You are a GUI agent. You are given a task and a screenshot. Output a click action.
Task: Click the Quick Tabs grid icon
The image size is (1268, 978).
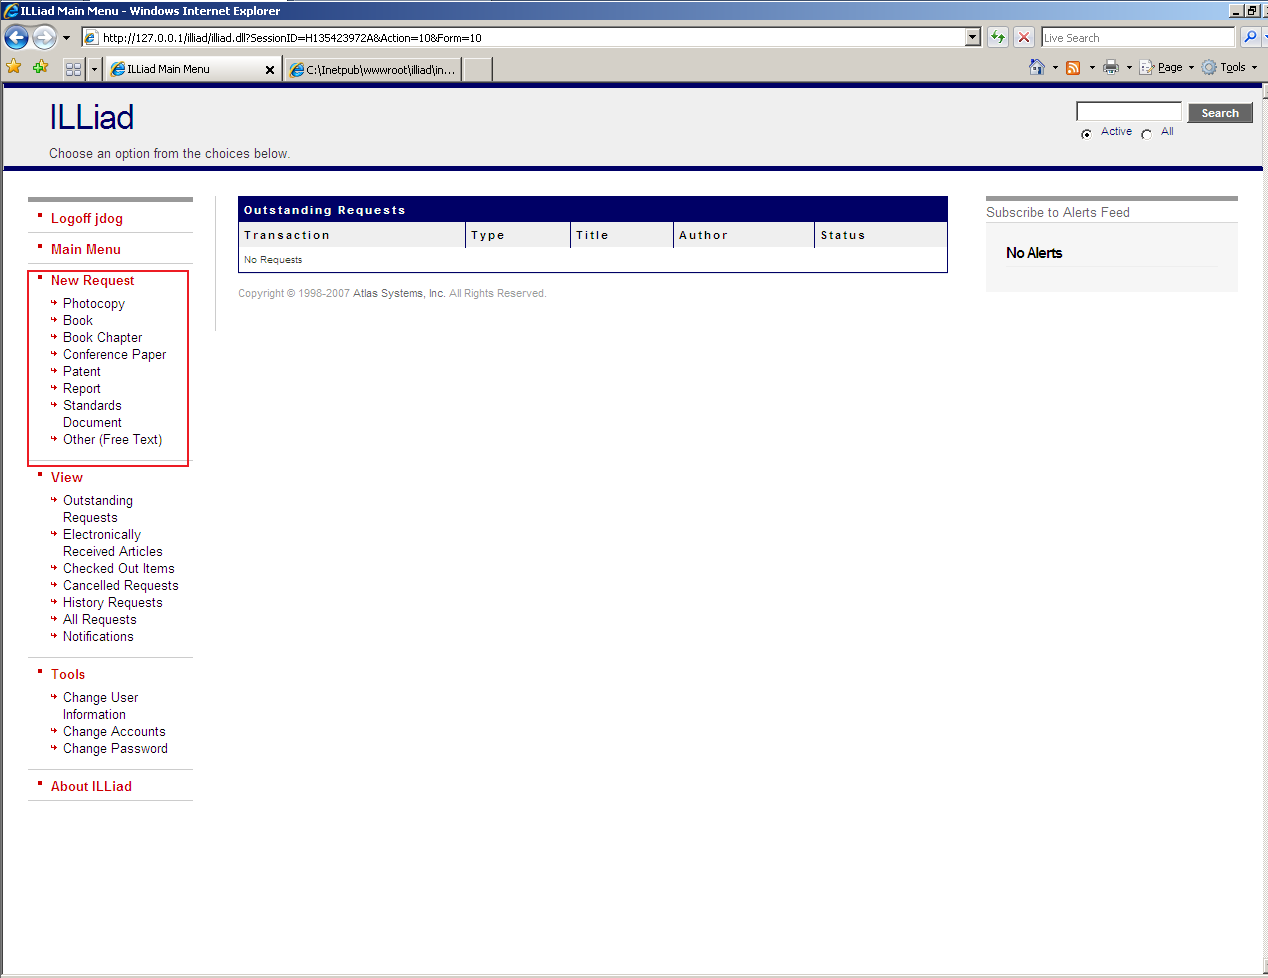point(73,69)
